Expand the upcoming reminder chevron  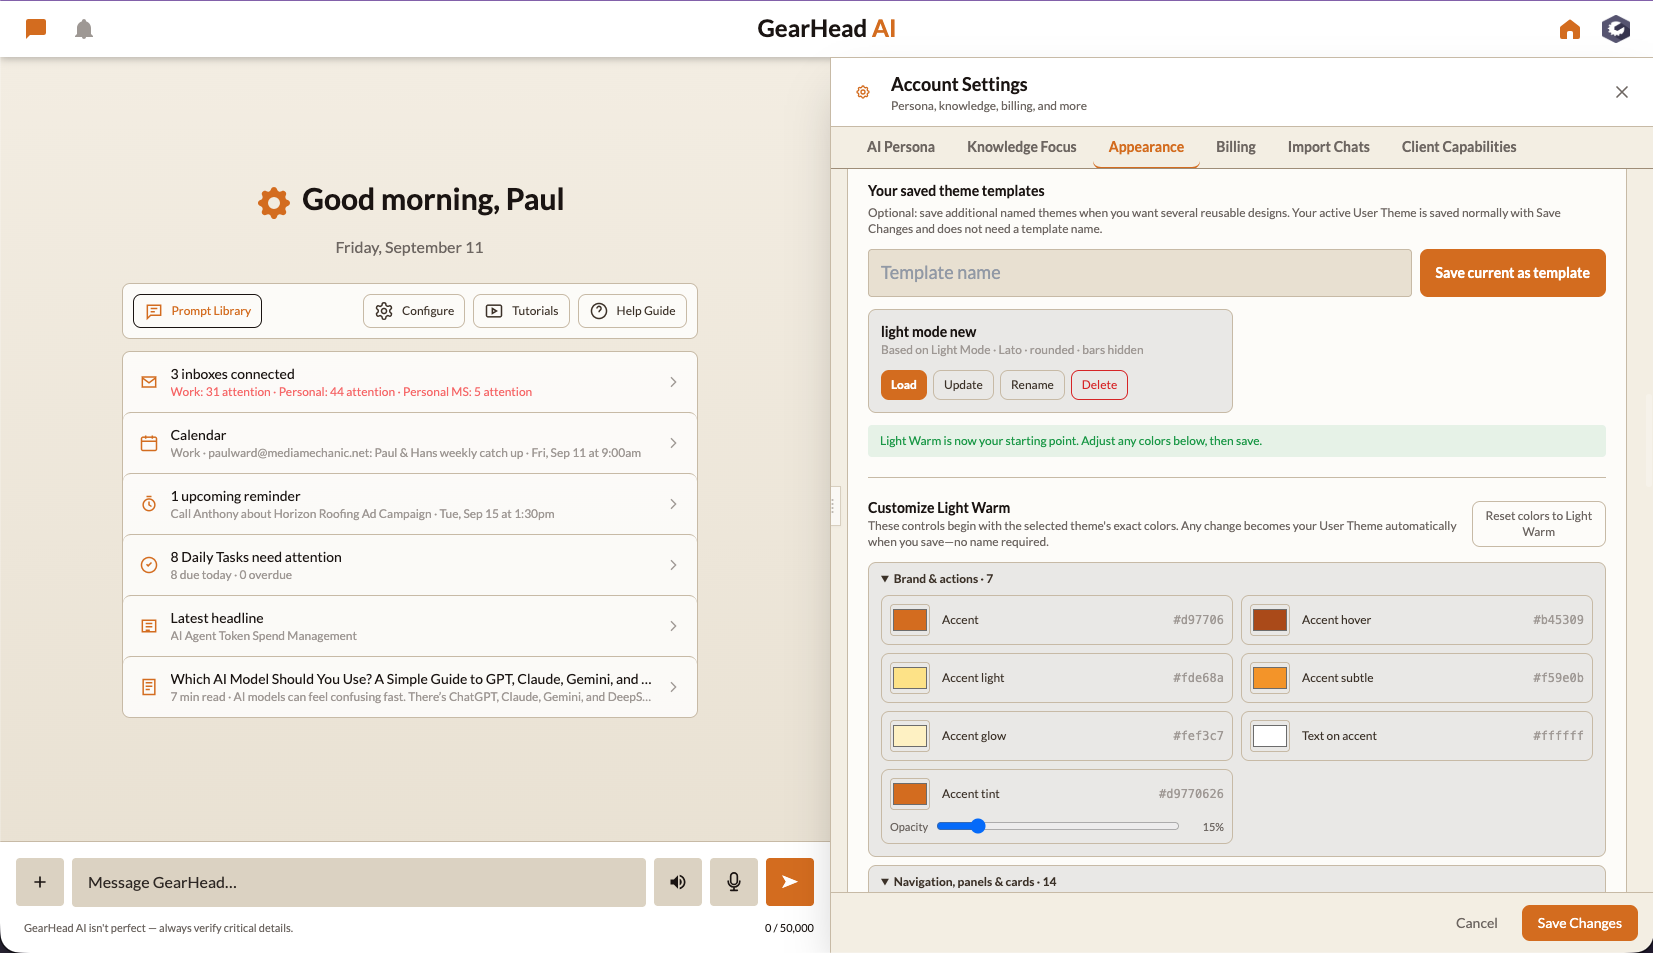click(x=673, y=504)
